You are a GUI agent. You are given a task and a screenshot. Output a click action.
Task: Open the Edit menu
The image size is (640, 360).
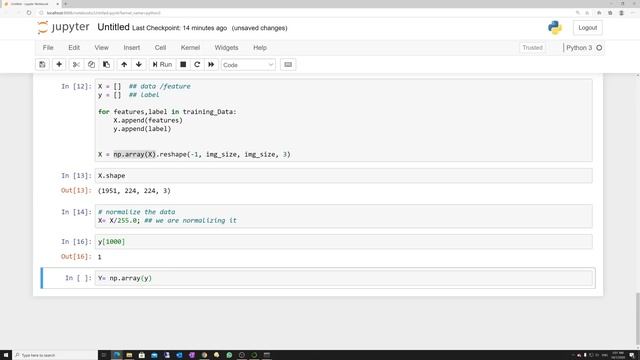74,48
